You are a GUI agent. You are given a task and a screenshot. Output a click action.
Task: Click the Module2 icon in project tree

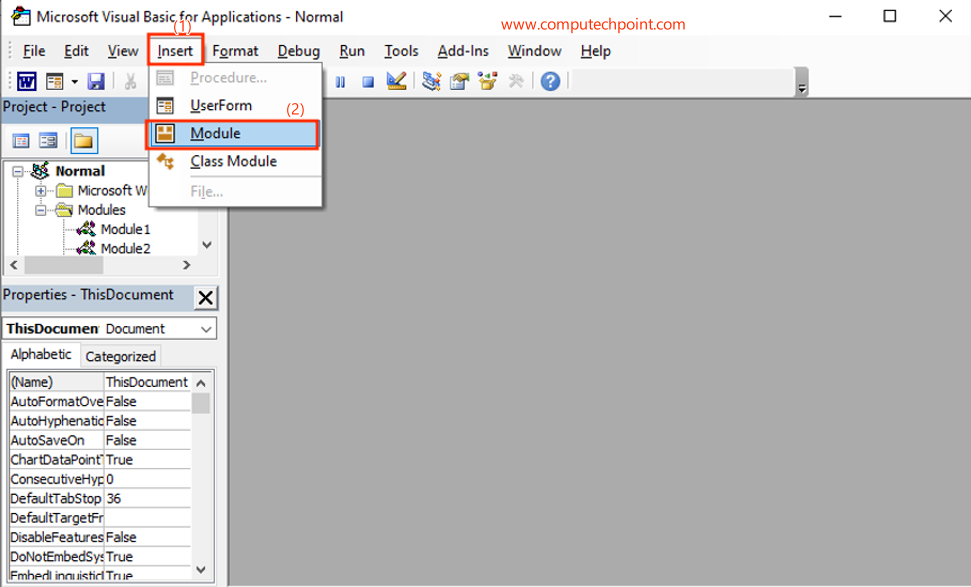pyautogui.click(x=86, y=248)
